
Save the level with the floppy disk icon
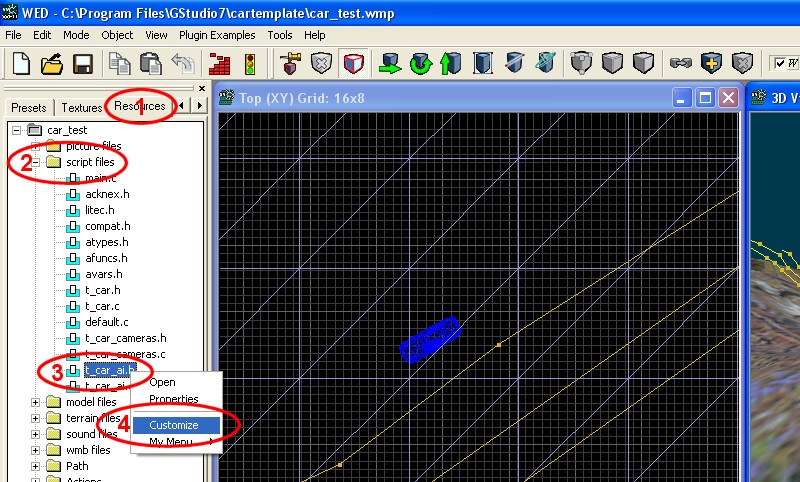pyautogui.click(x=82, y=64)
